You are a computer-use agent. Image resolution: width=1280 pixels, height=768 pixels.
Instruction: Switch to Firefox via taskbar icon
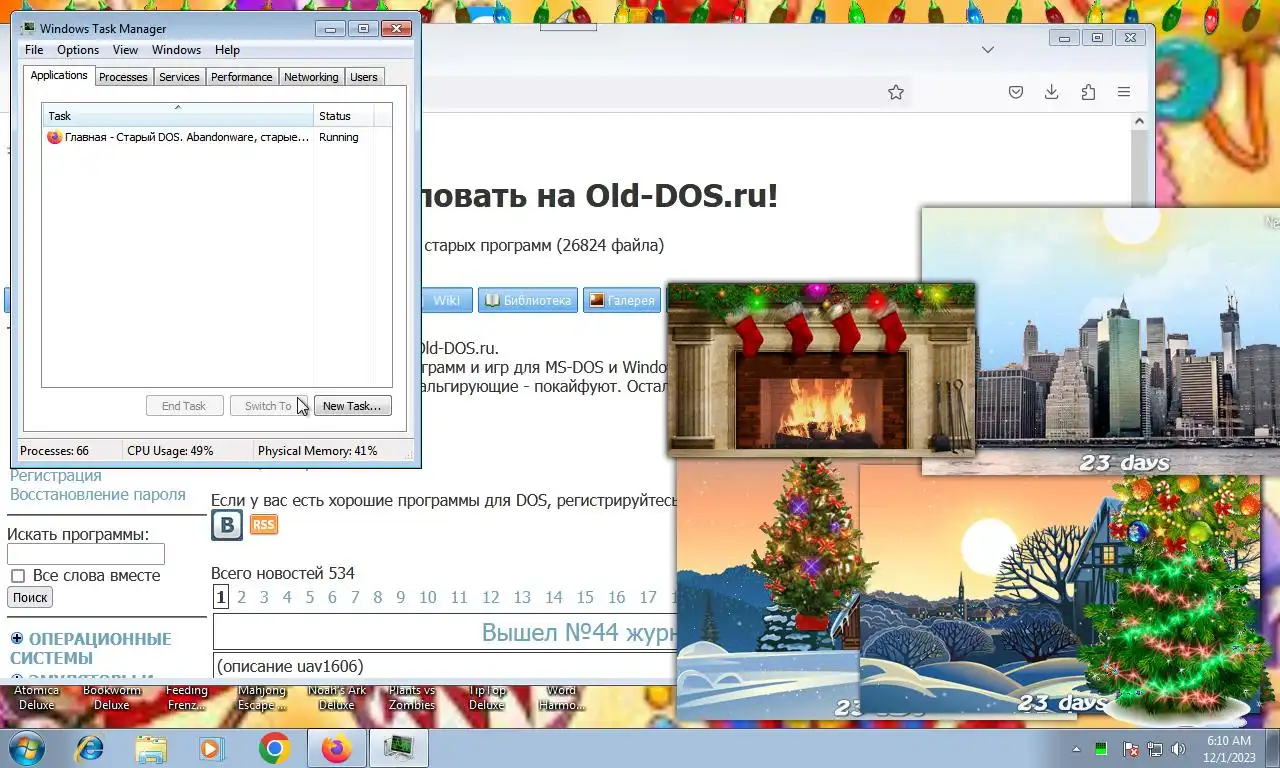click(x=336, y=748)
